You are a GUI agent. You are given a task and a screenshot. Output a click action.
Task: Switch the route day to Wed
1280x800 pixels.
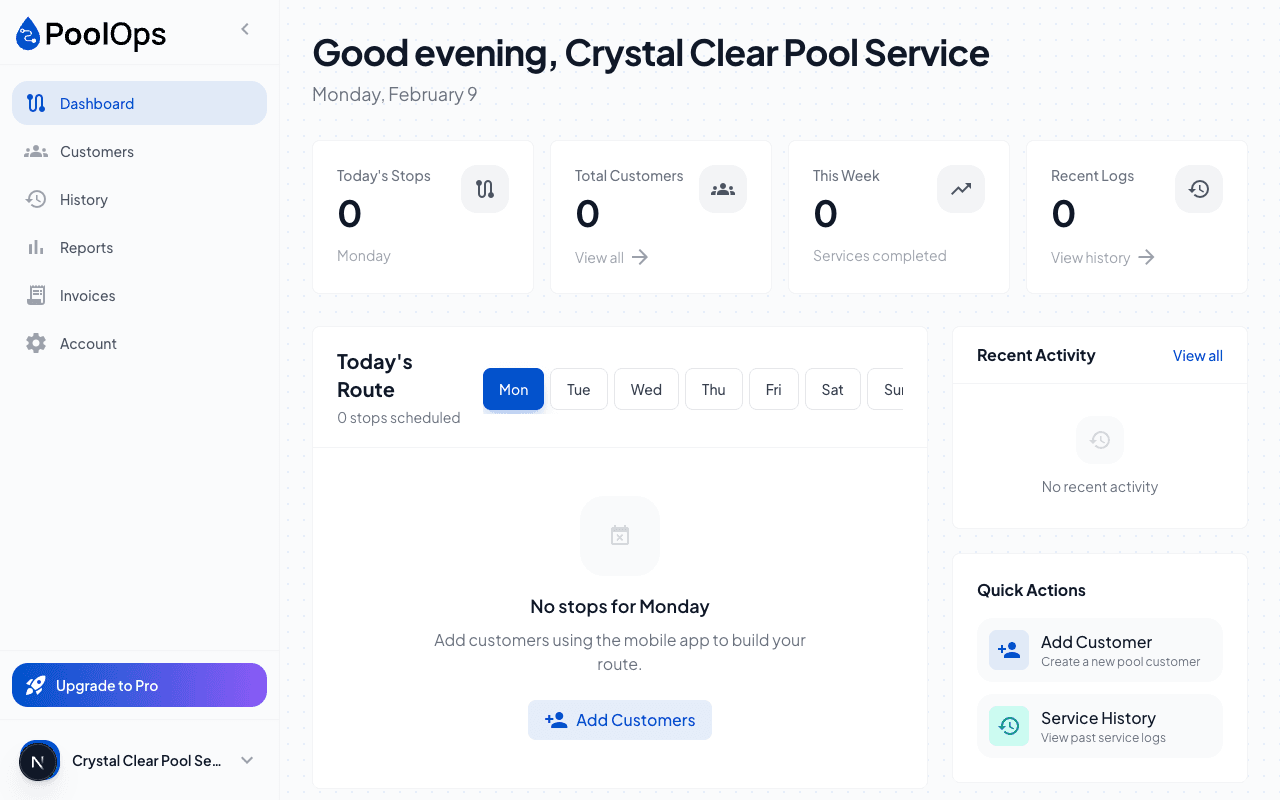[646, 389]
